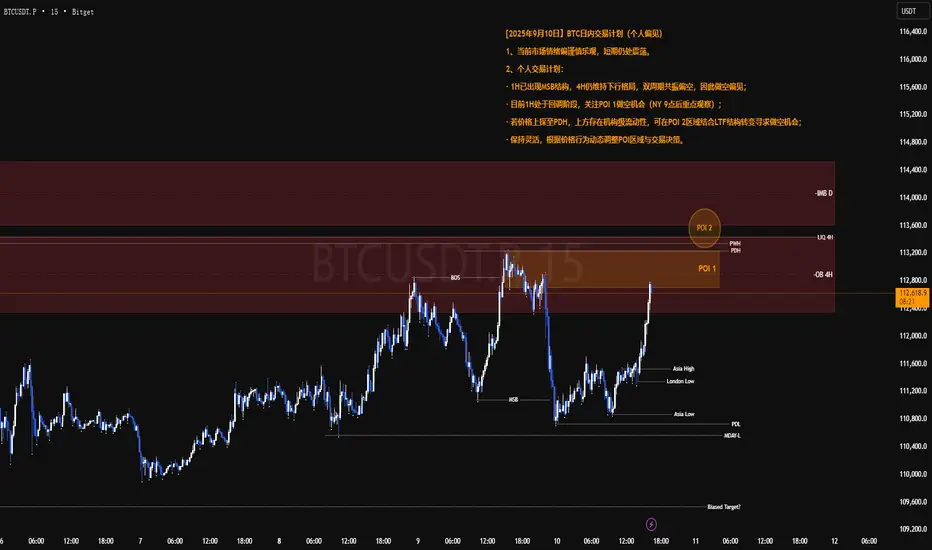Select the POI 2 circle marker
Image resolution: width=932 pixels, height=550 pixels.
[x=704, y=228]
